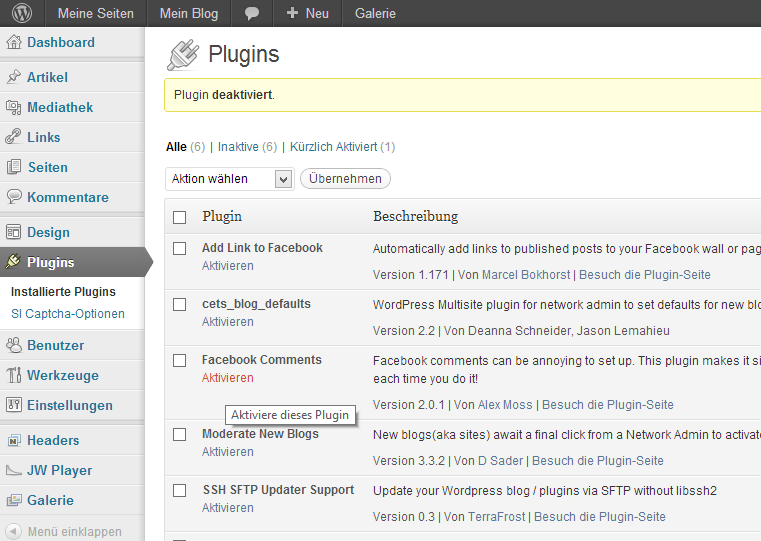Open the Design menu item

click(48, 232)
